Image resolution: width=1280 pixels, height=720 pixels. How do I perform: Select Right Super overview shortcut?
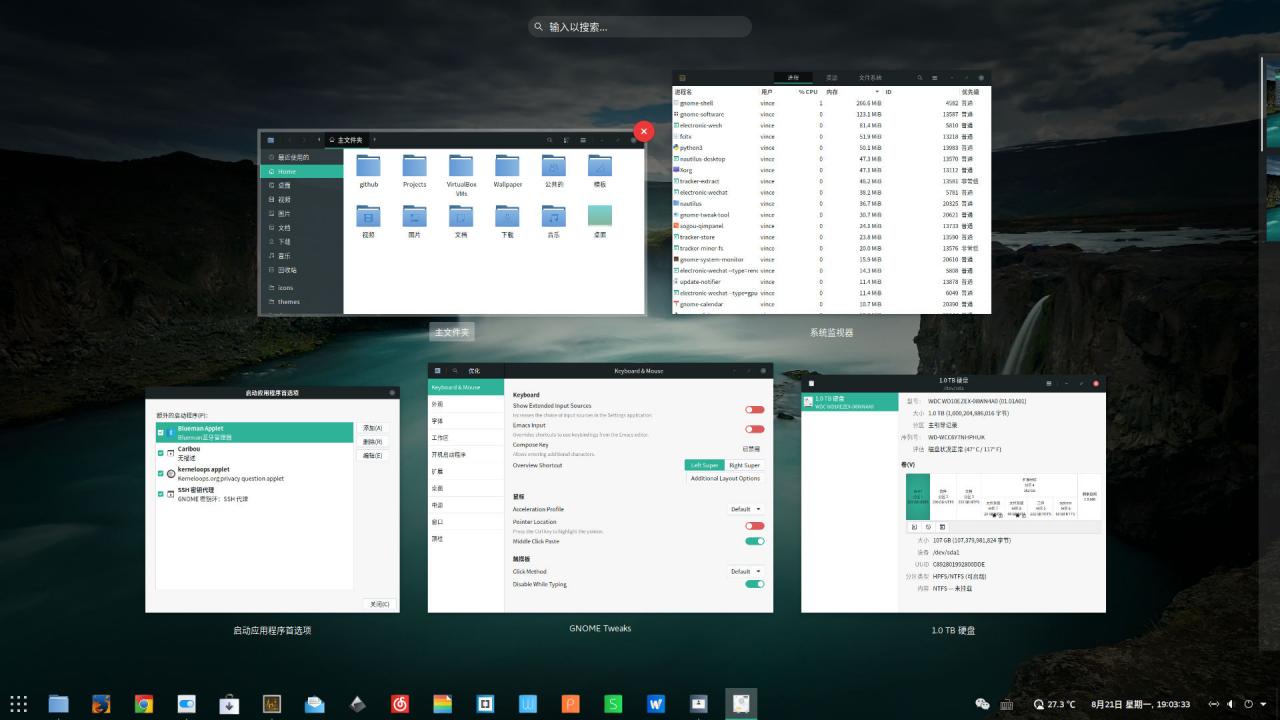coord(744,465)
